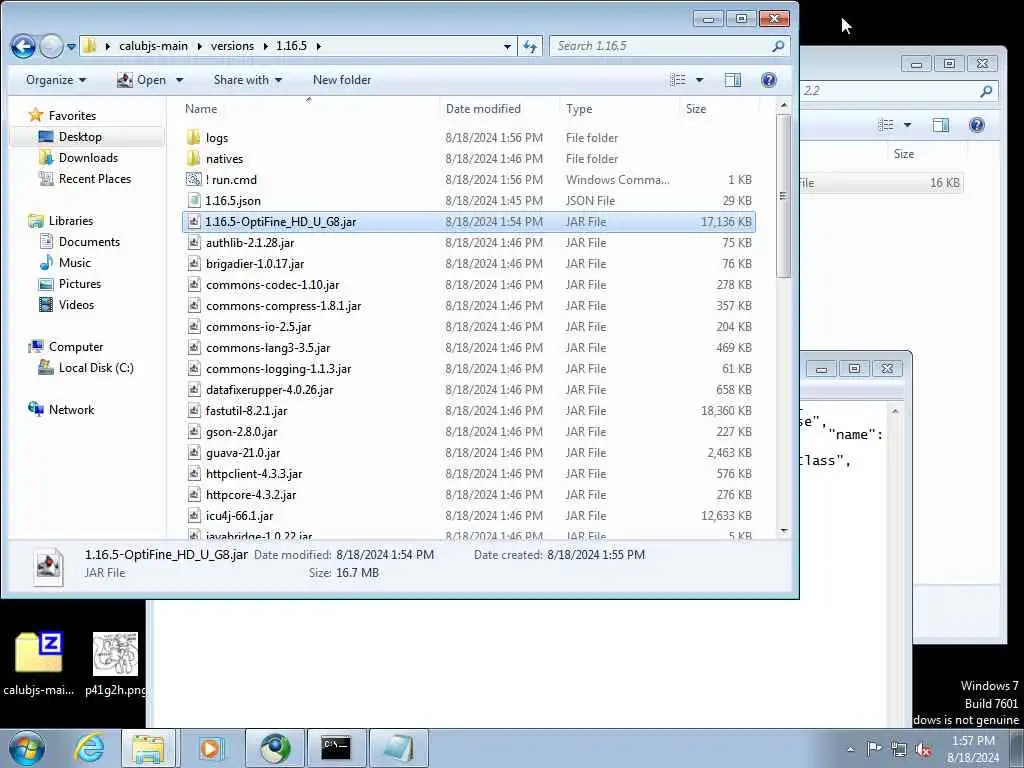This screenshot has height=768, width=1024.
Task: Select Local Disk (C:)
Action: pos(96,368)
